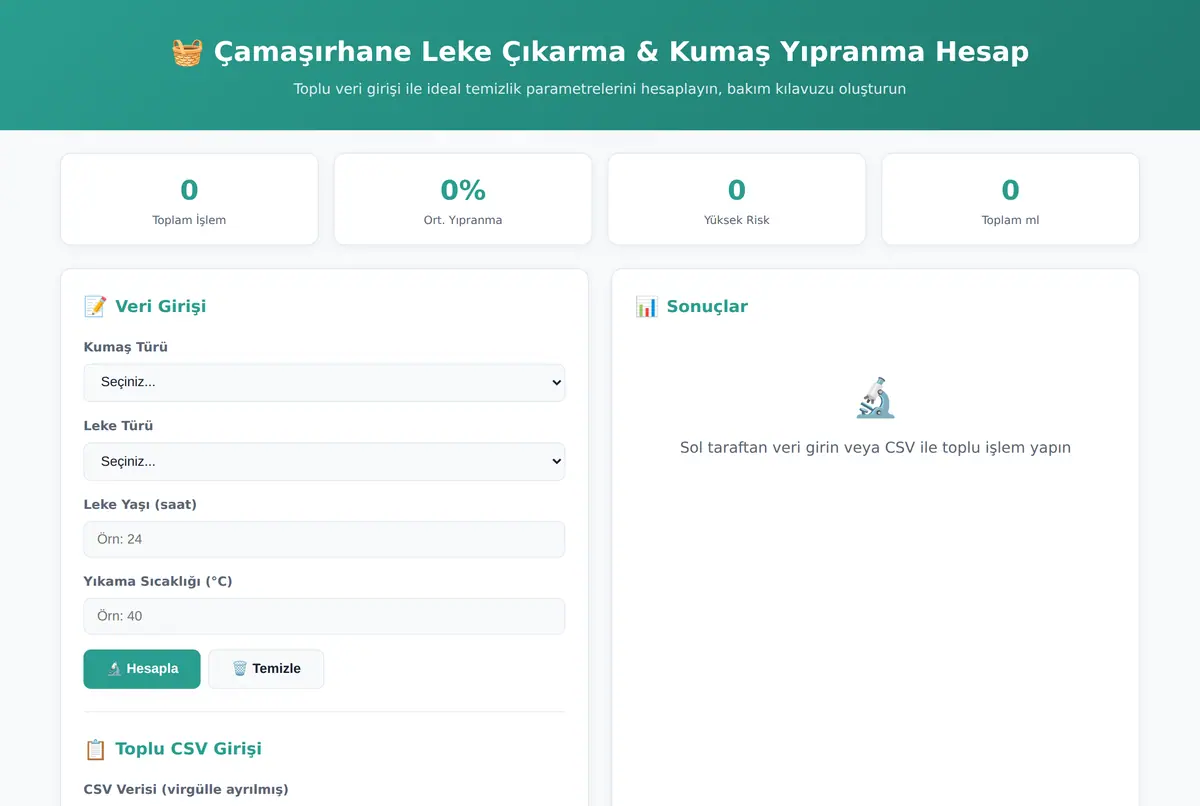Click the 'Yıkama Sıcaklığı (°C)' label

coord(158,581)
